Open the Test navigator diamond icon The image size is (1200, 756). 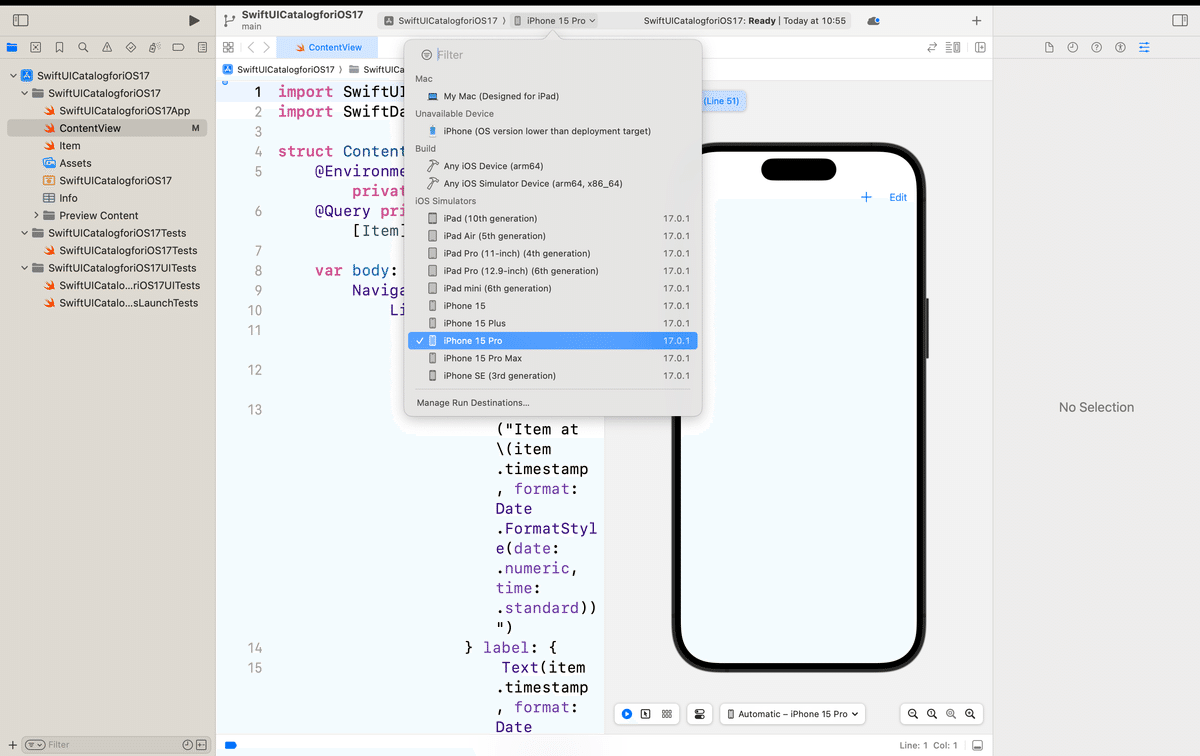pyautogui.click(x=131, y=47)
